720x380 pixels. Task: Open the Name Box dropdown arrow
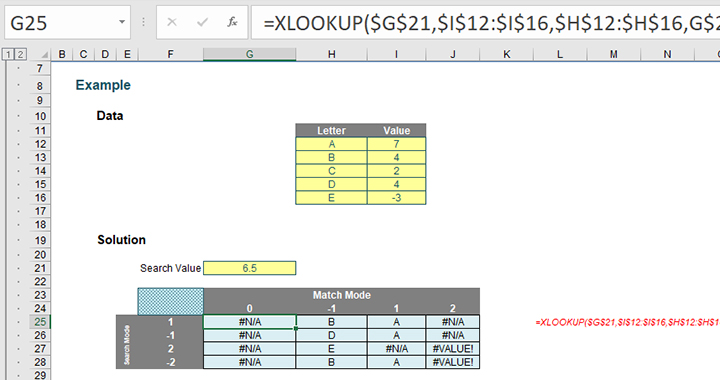[x=122, y=22]
